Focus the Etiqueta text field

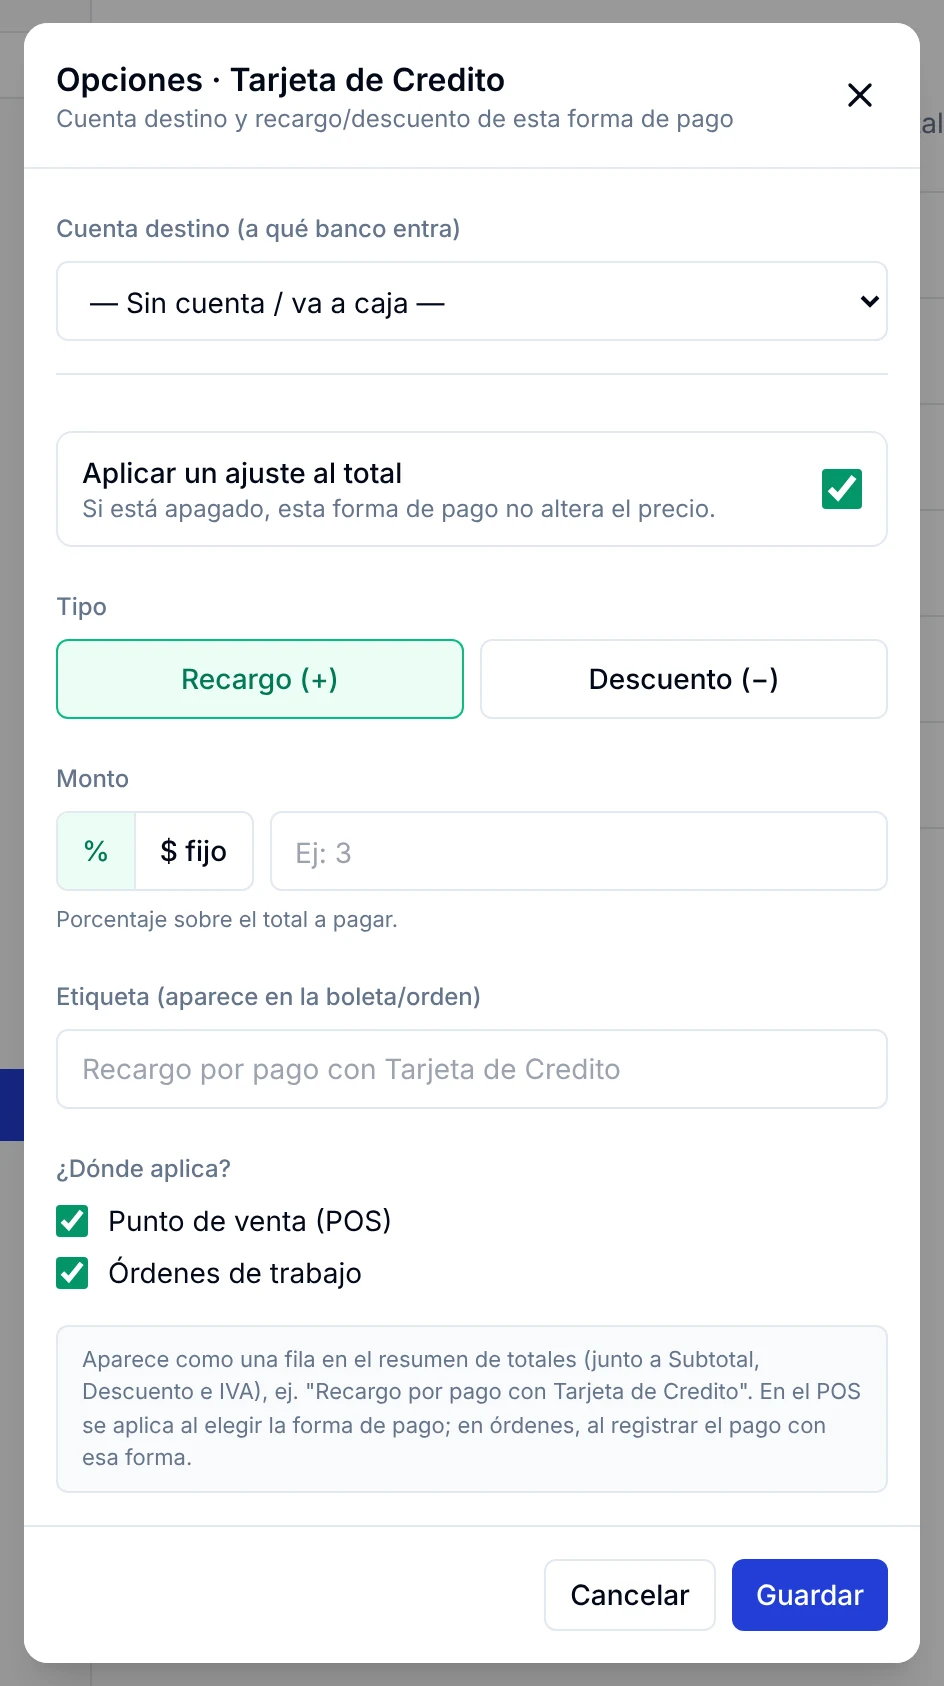click(x=472, y=1069)
